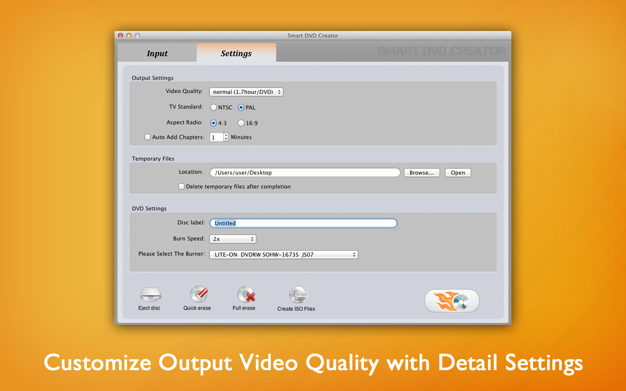
Task: Click the Open button next to Location
Action: coord(458,173)
